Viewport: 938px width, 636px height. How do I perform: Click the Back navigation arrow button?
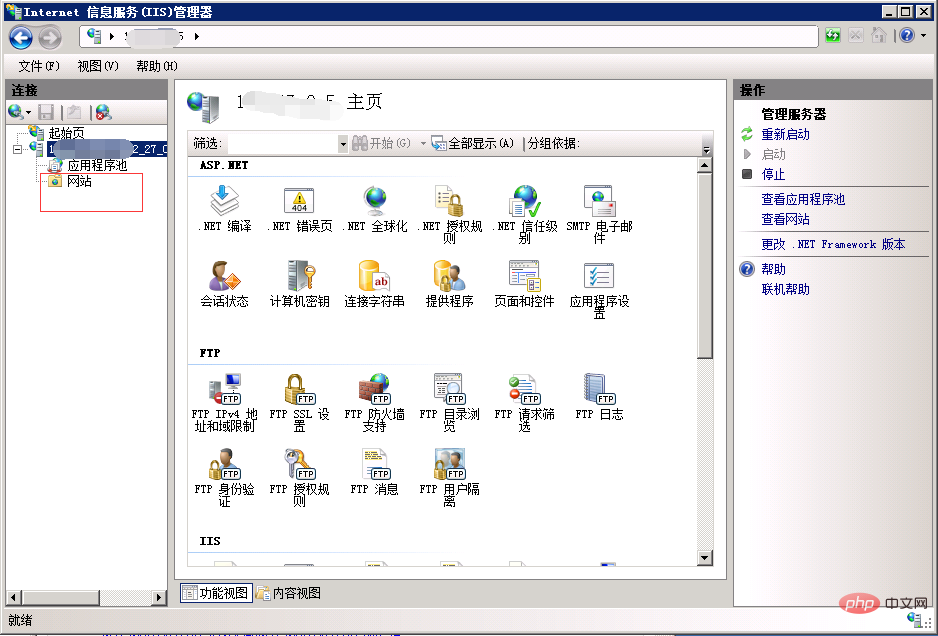tap(21, 38)
